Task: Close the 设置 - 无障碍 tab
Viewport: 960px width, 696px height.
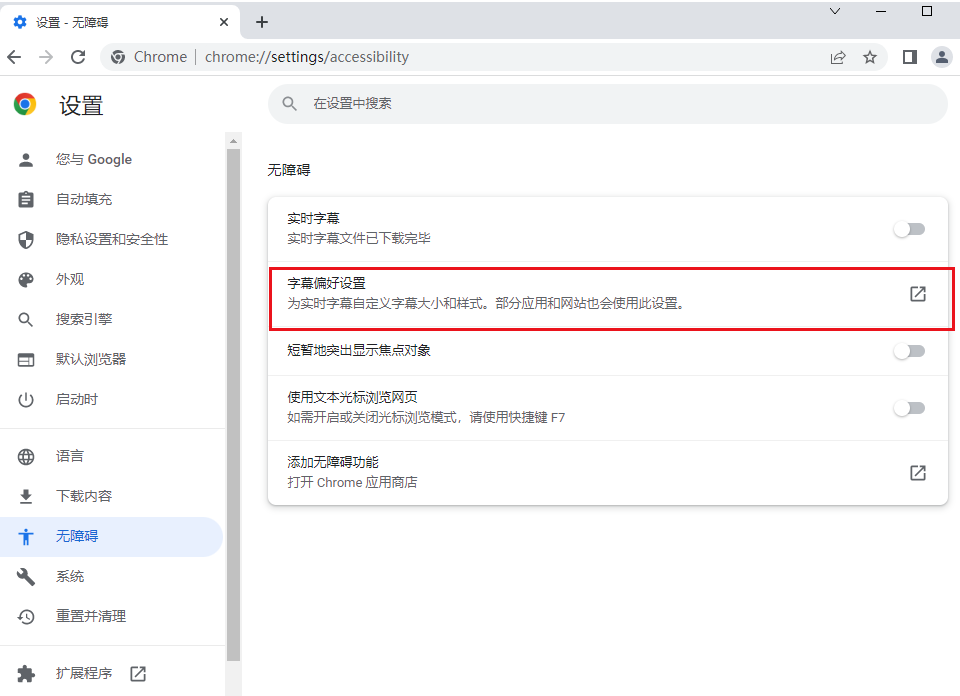Action: pos(224,22)
